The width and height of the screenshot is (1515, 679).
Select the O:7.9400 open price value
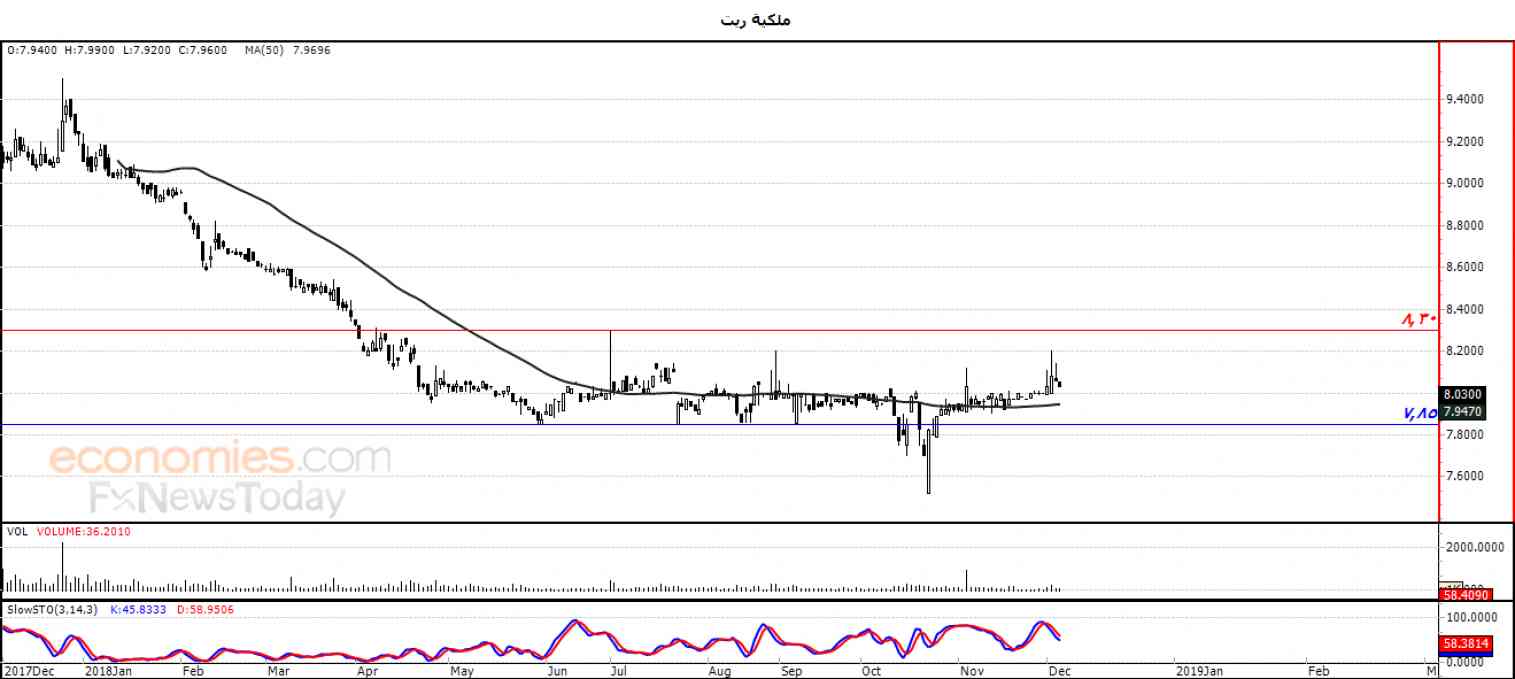point(31,49)
